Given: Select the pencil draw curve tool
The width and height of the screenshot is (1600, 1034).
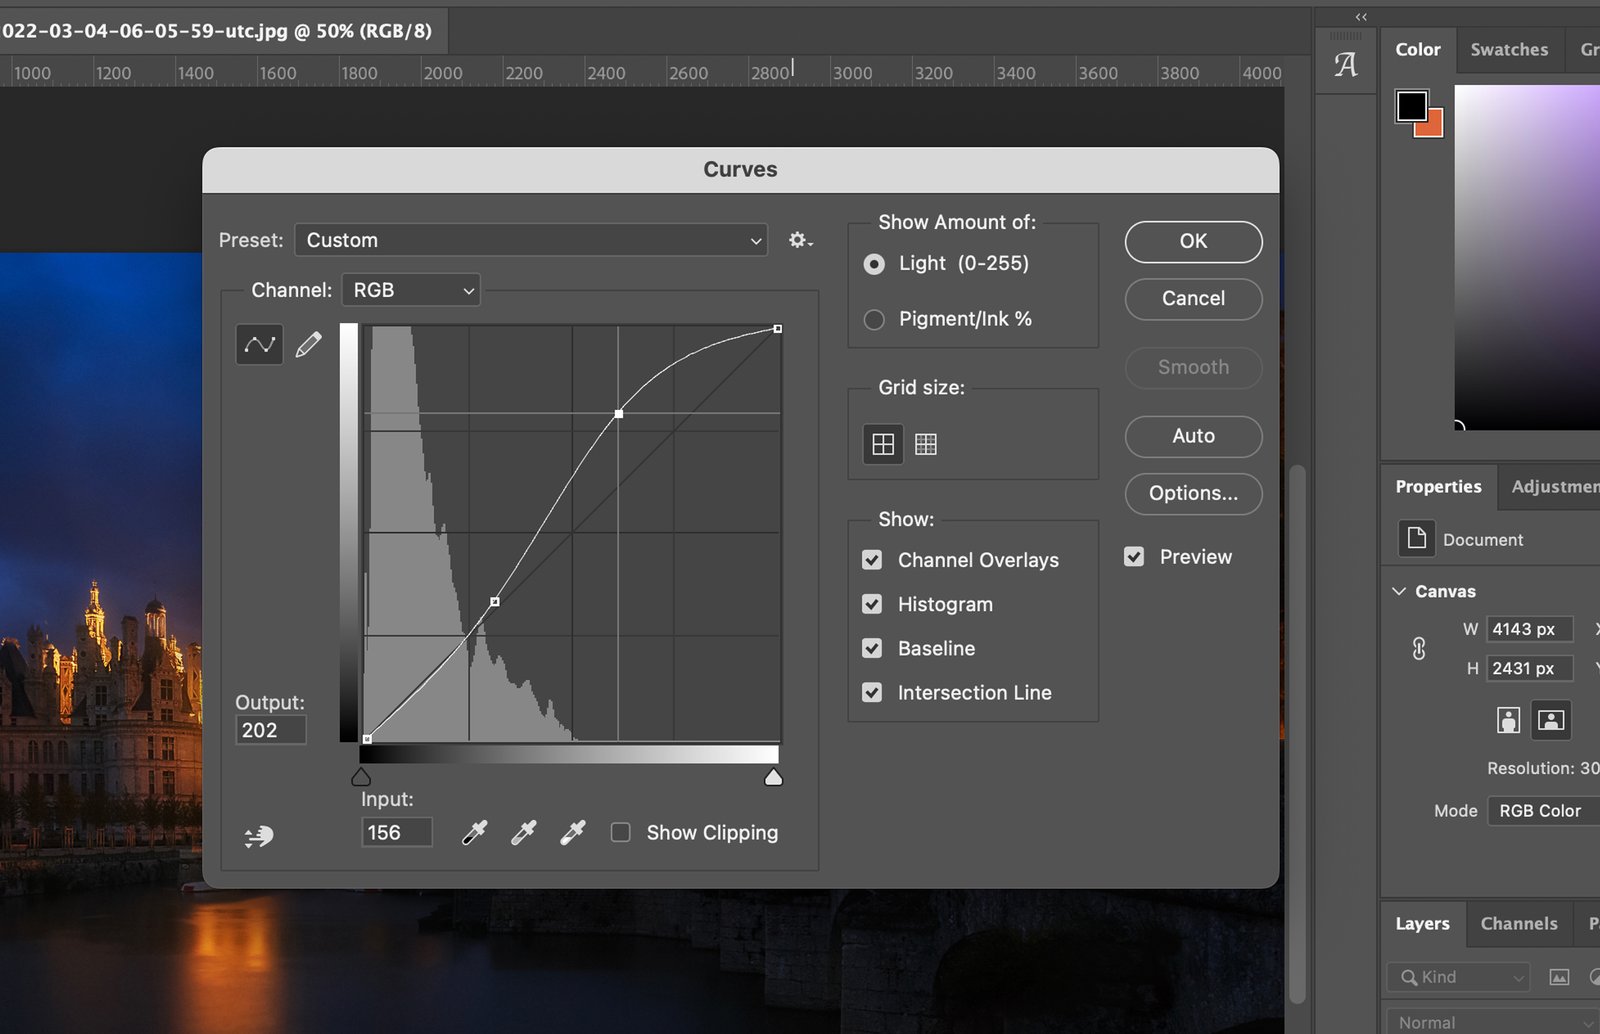Looking at the screenshot, I should pos(309,345).
